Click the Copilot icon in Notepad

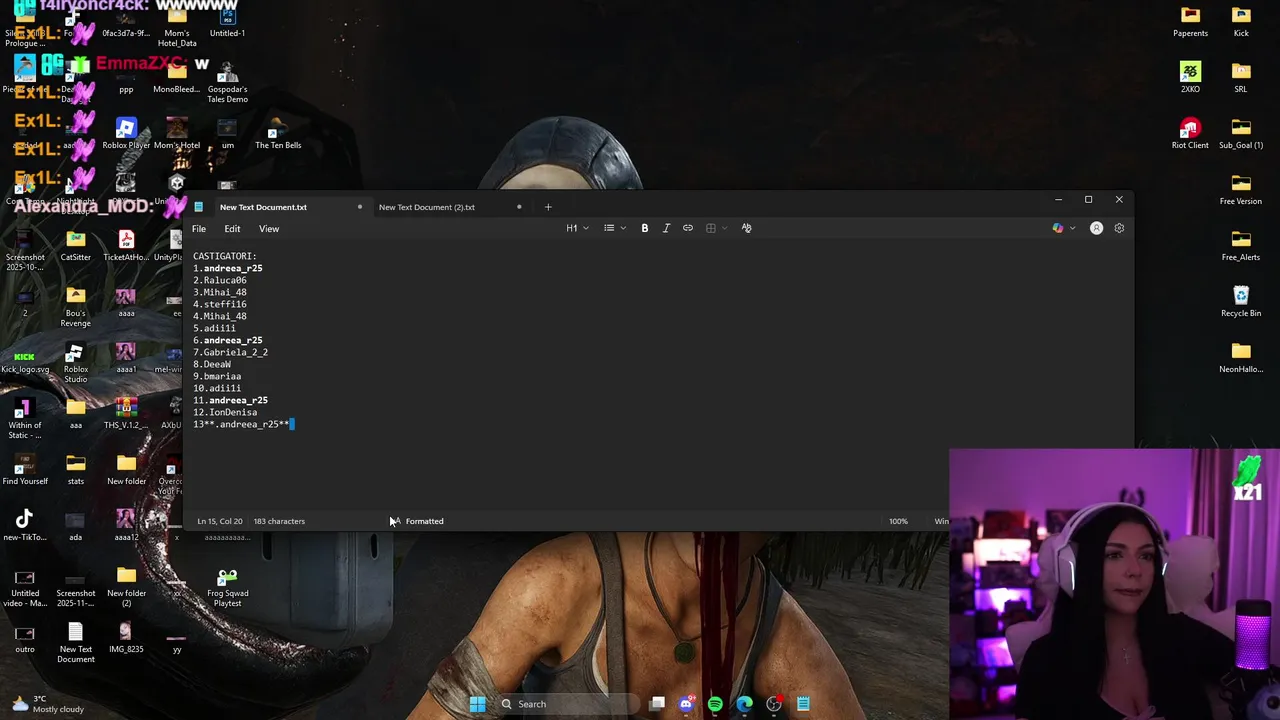point(1058,228)
